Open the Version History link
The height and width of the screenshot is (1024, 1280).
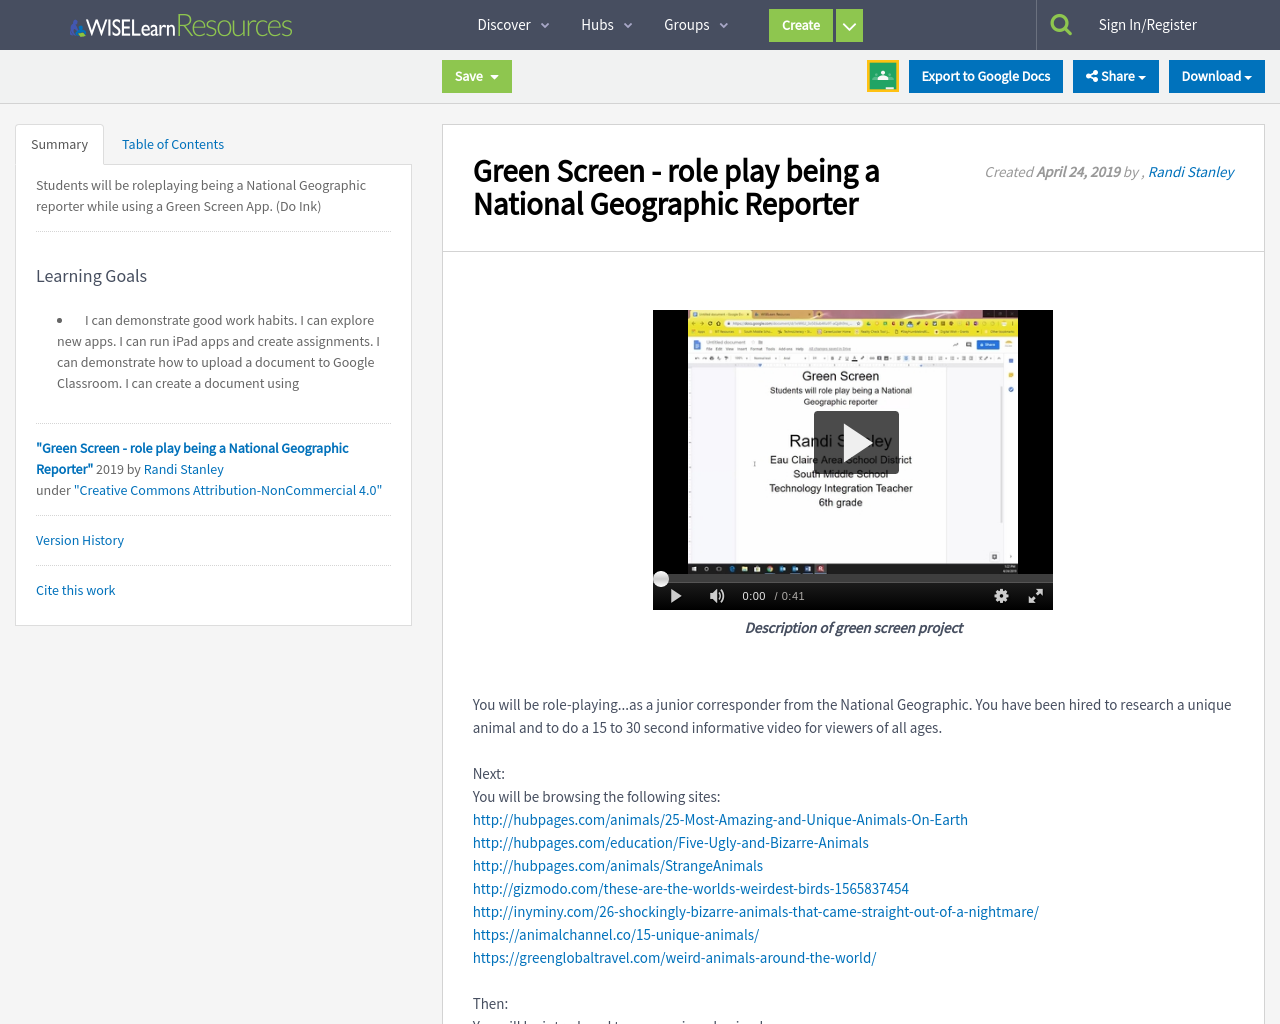coord(80,540)
